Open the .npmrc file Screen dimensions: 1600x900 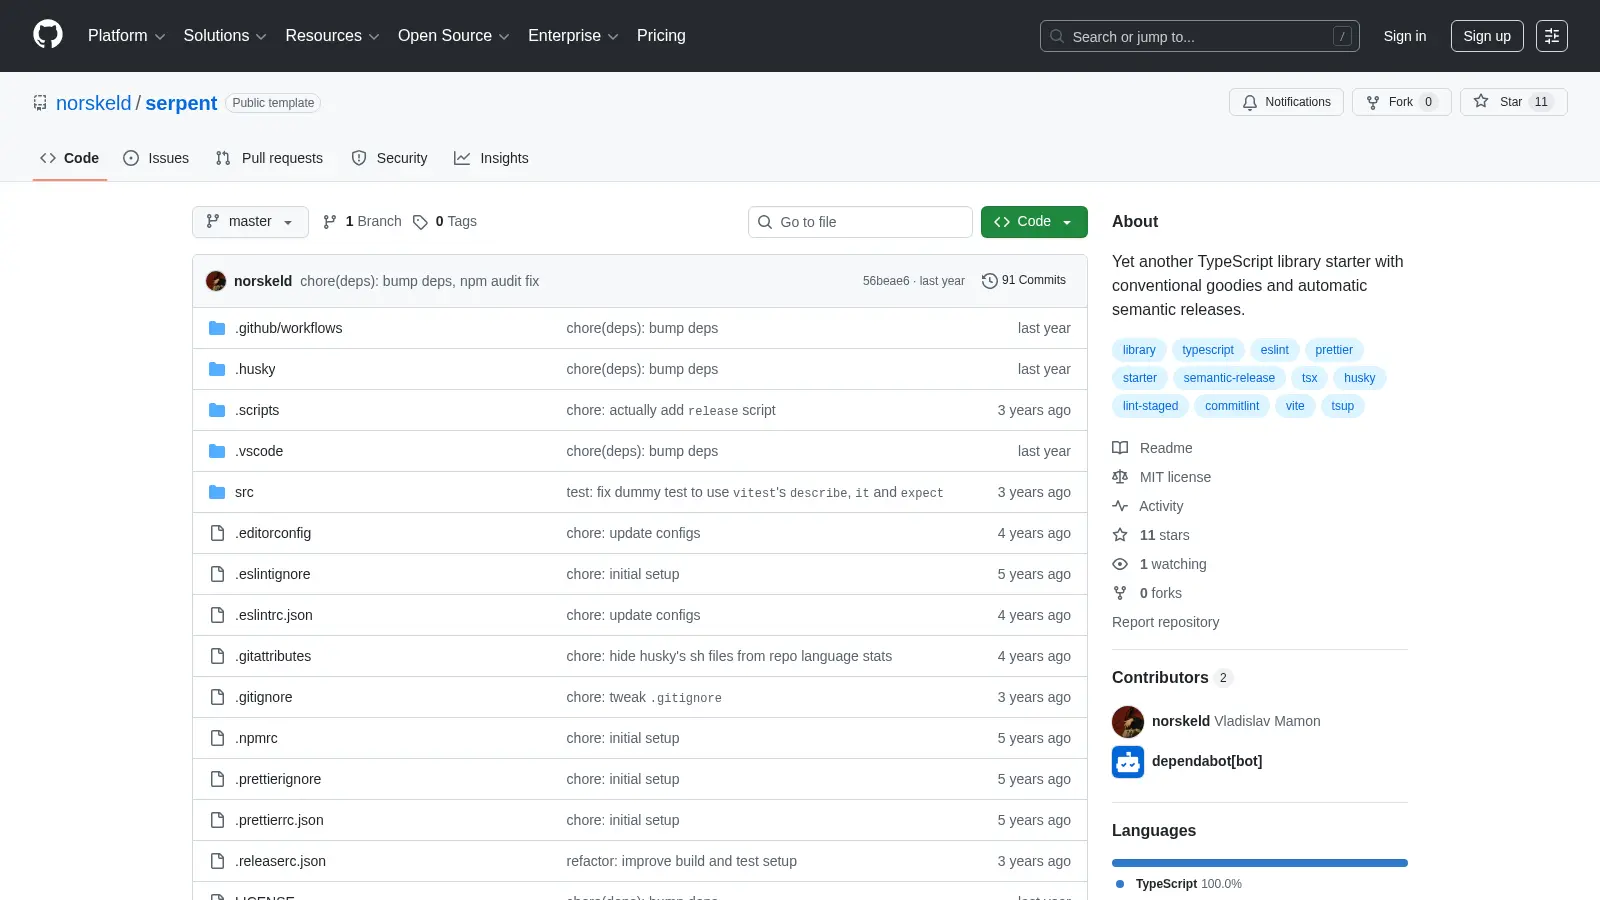tap(256, 738)
